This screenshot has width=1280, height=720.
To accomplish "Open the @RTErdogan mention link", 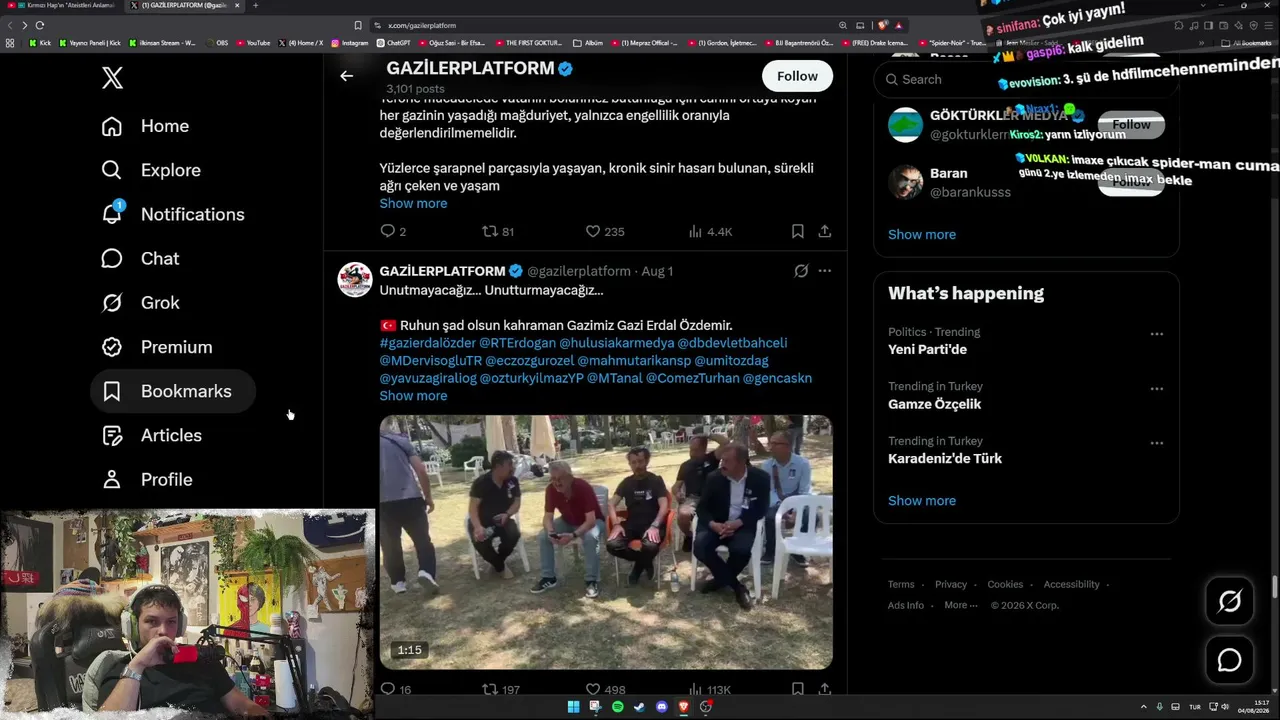I will click(x=517, y=343).
